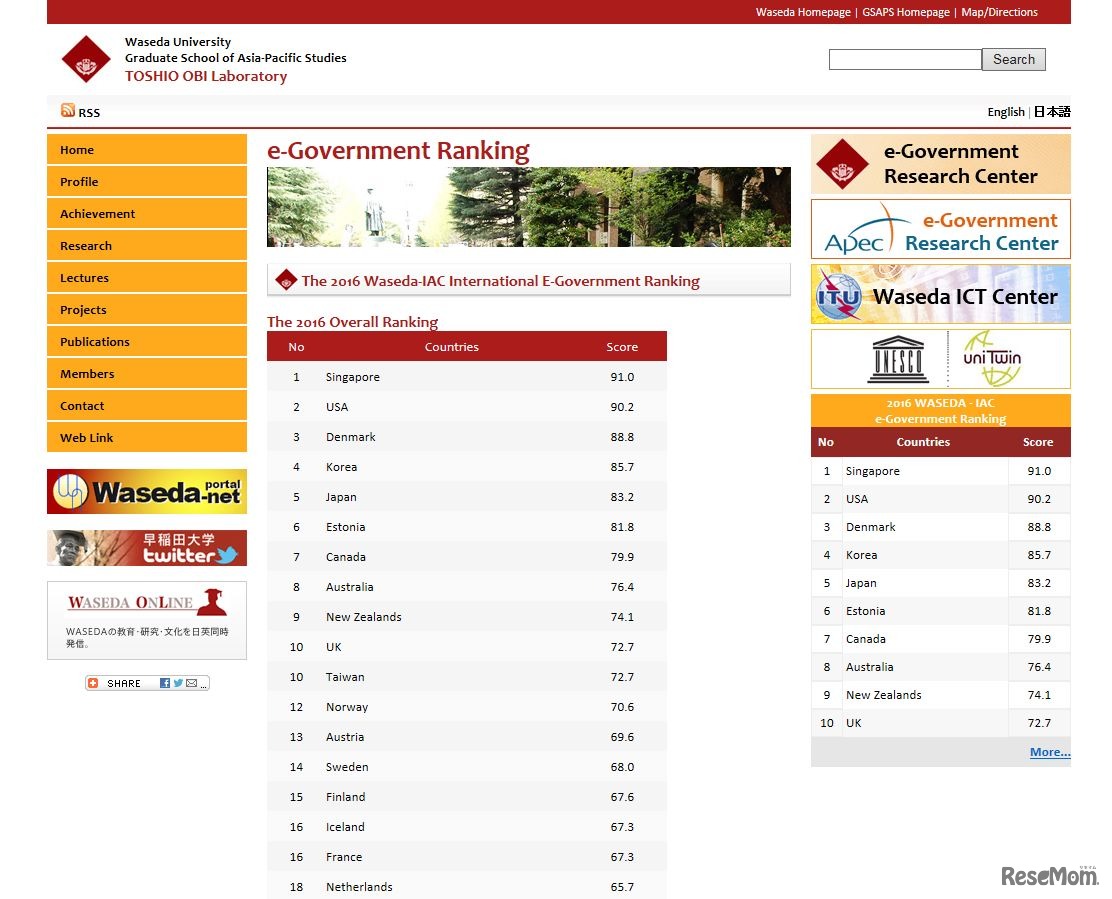Click the More... link under the sidebar ranking
The image size is (1112, 899).
pyautogui.click(x=1050, y=752)
